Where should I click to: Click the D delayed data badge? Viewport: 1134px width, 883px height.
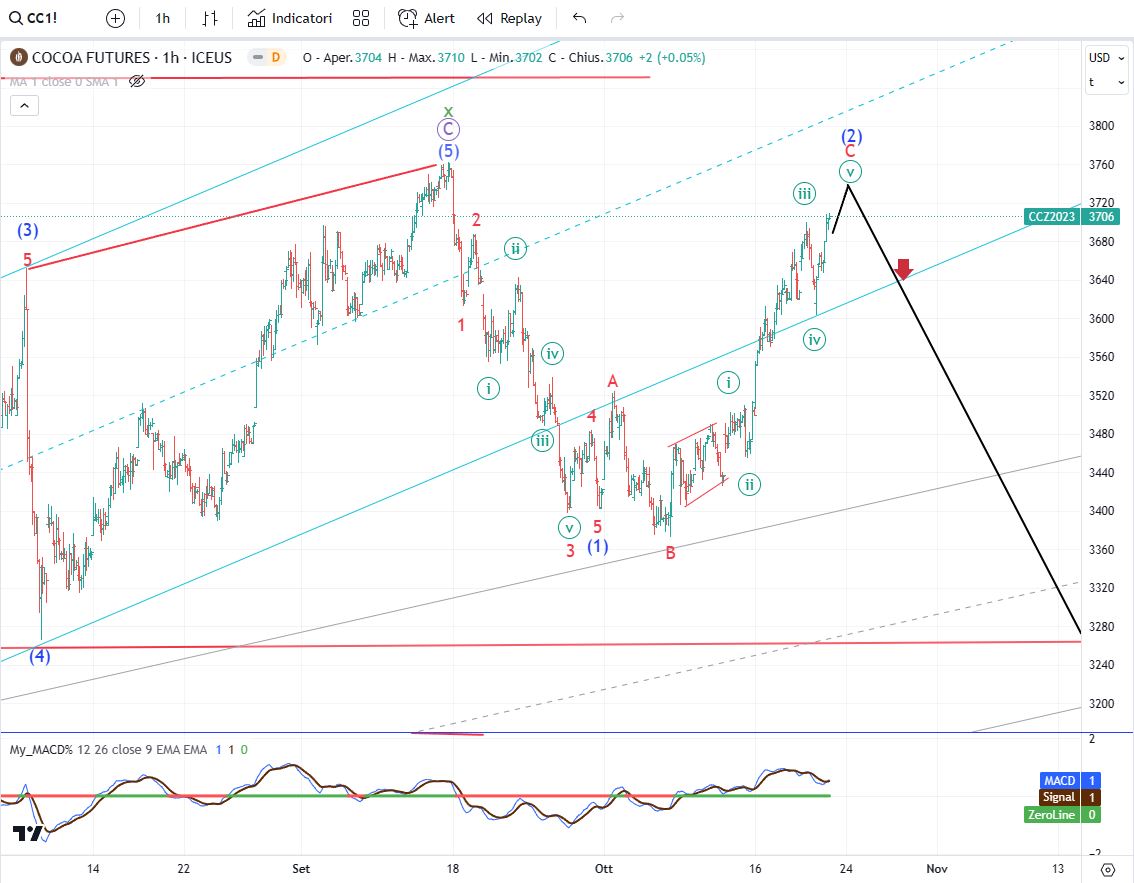276,57
